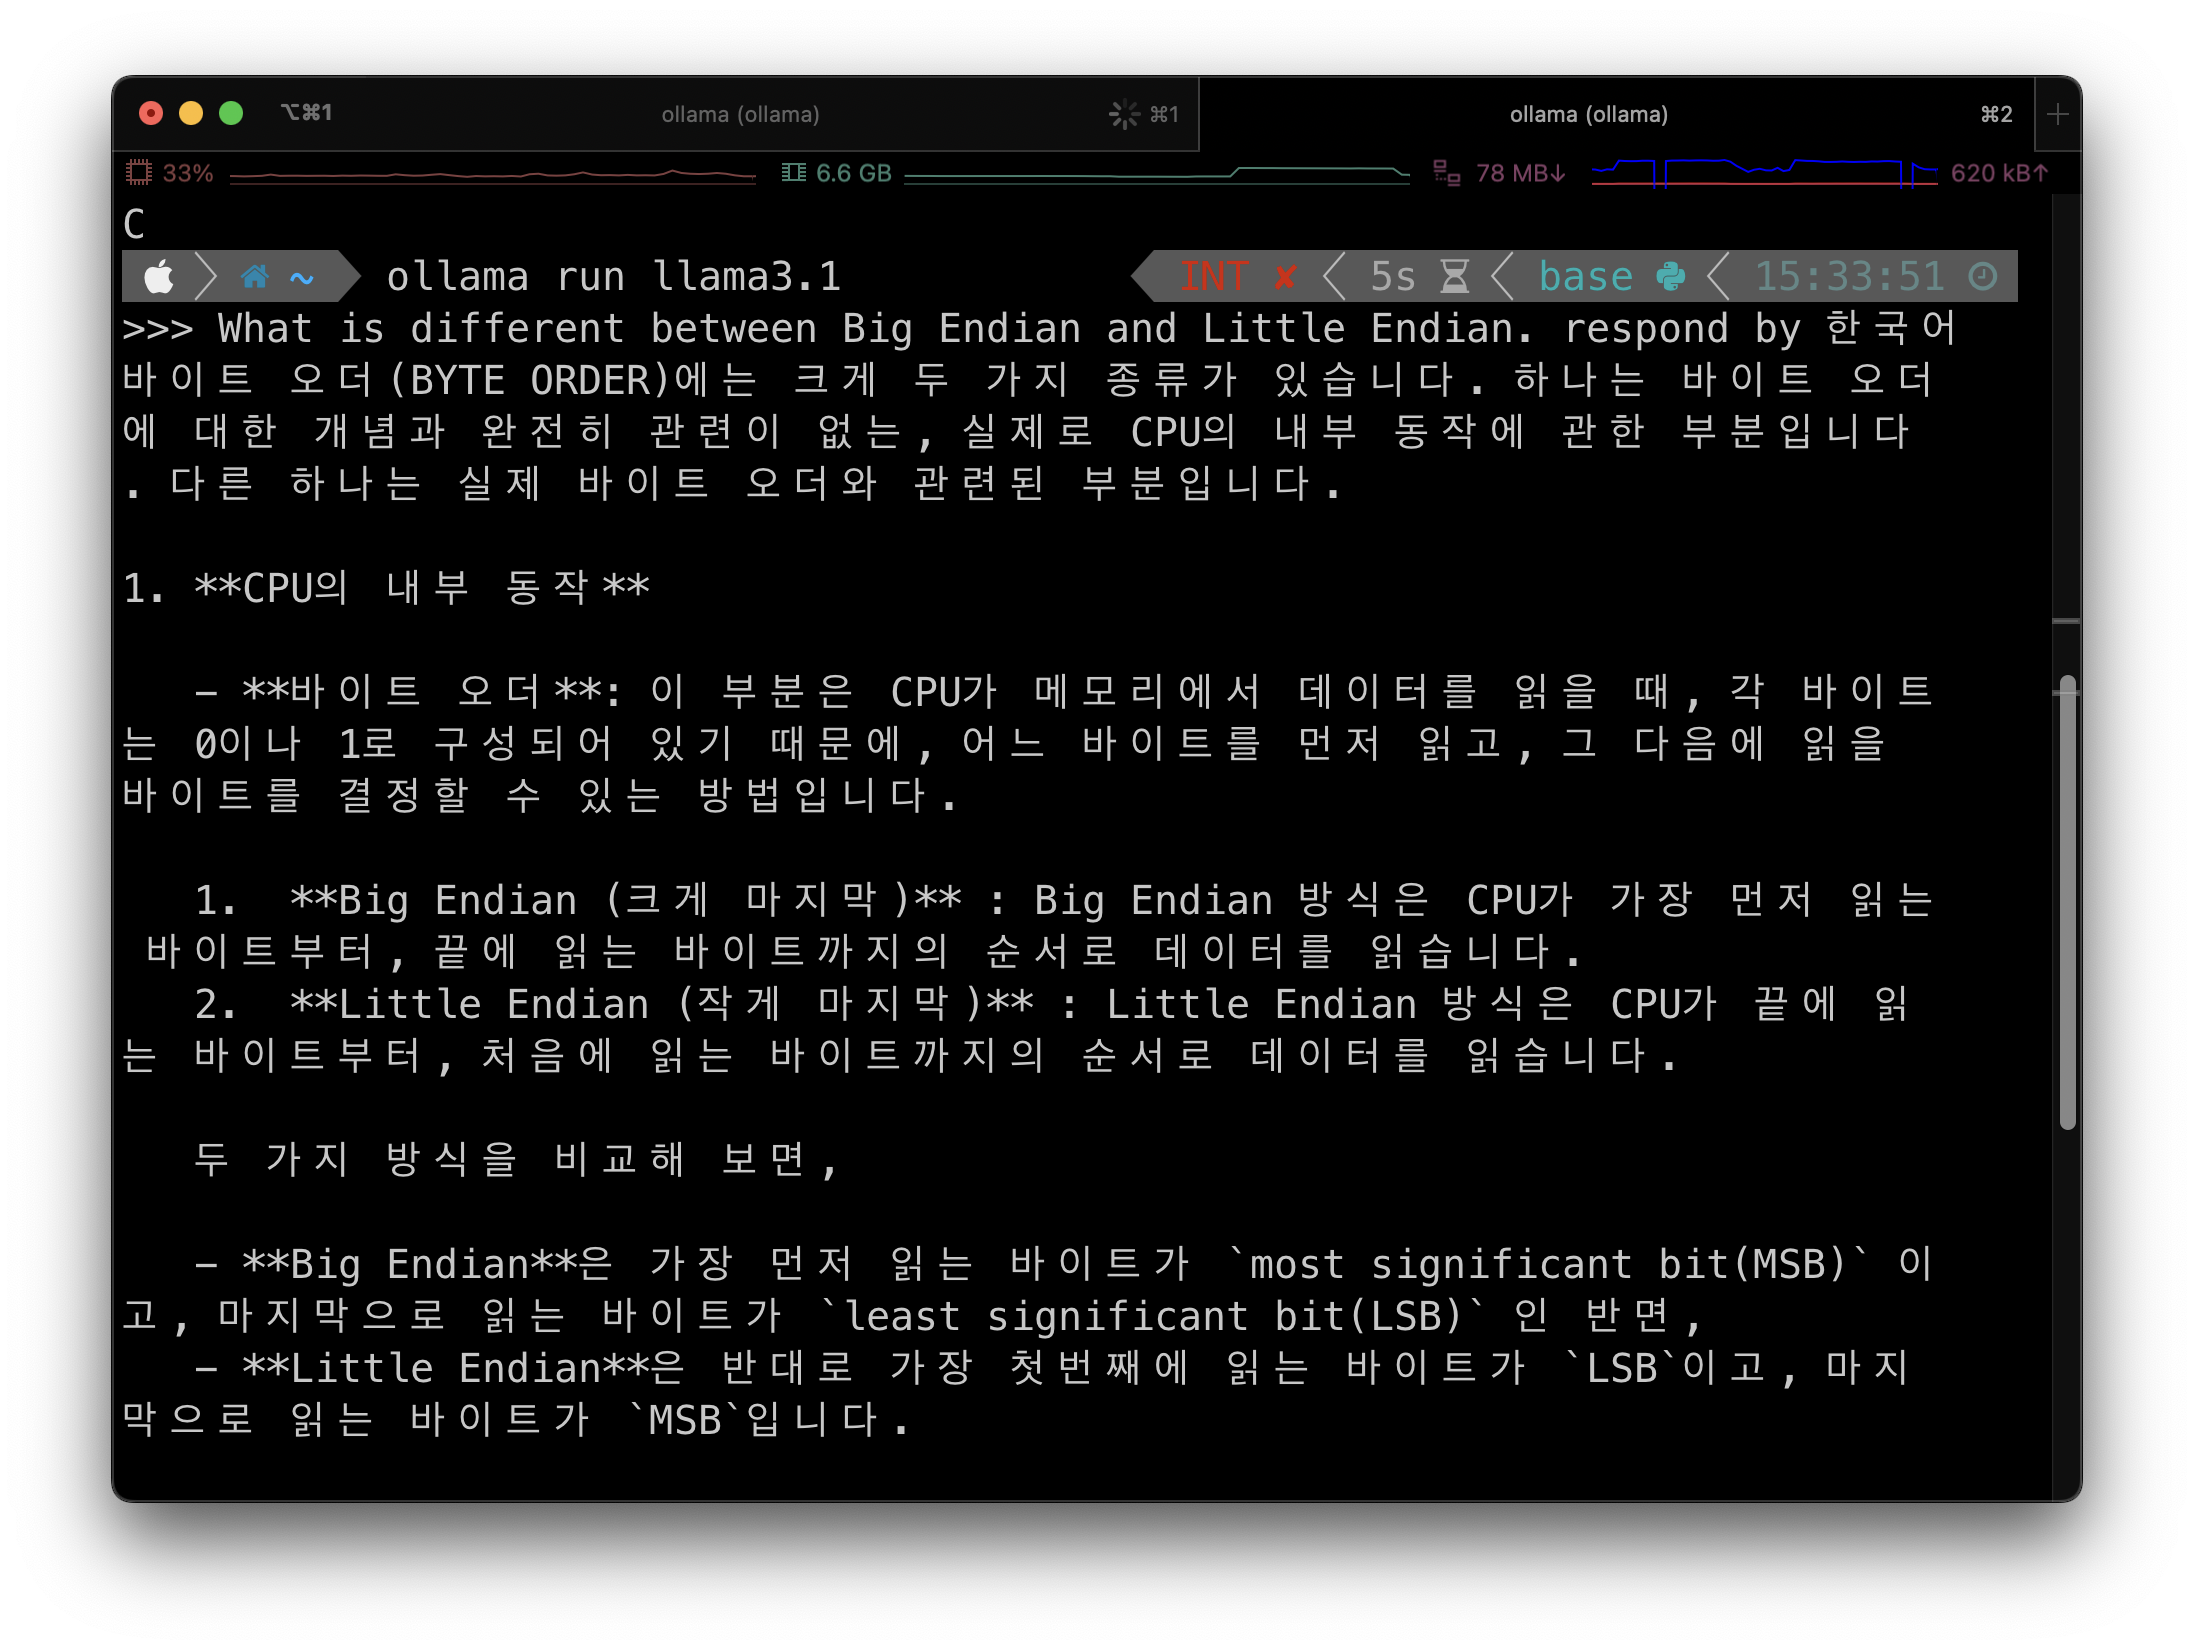Click the terminal scrollbar thumb
2194x1650 pixels.
pos(2067,902)
